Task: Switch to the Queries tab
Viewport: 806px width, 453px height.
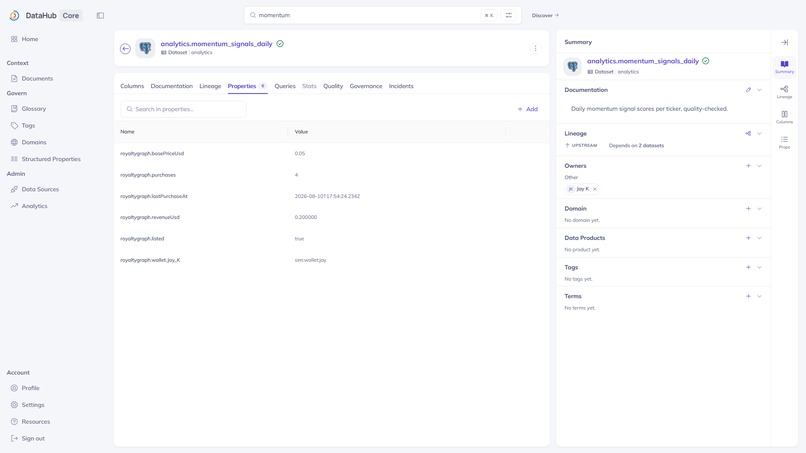Action: tap(285, 86)
